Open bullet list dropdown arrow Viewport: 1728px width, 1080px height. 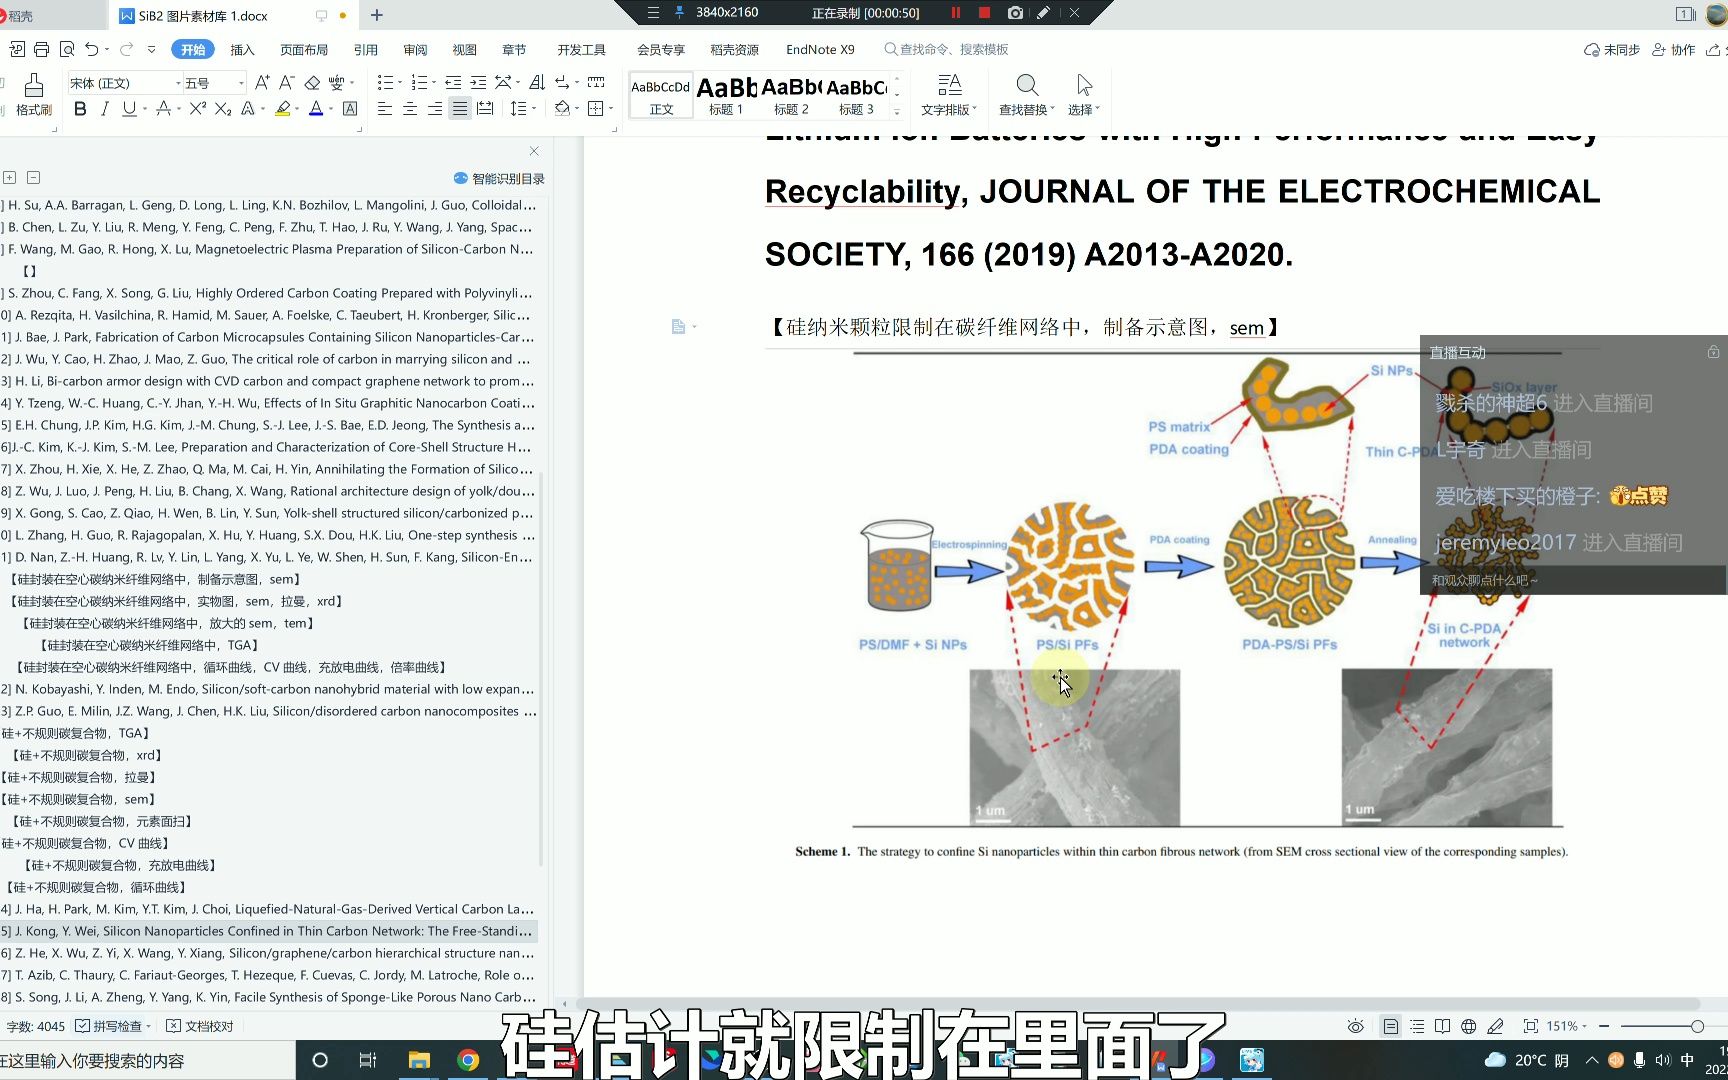(x=400, y=83)
